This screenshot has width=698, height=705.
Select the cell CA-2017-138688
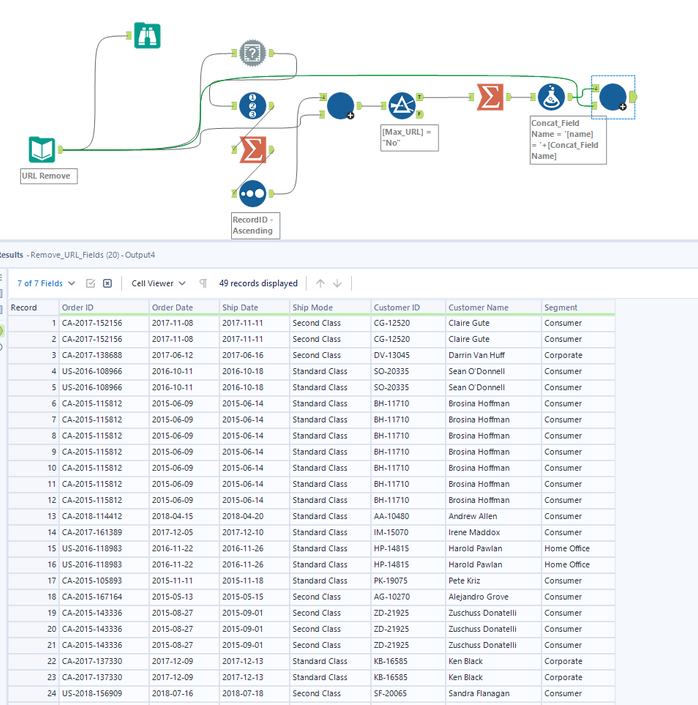104,355
